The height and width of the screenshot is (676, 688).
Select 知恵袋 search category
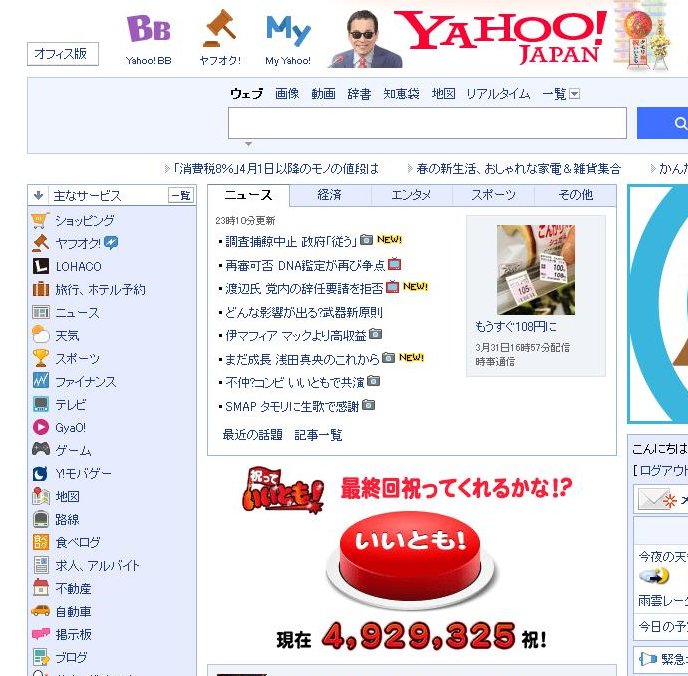point(401,93)
